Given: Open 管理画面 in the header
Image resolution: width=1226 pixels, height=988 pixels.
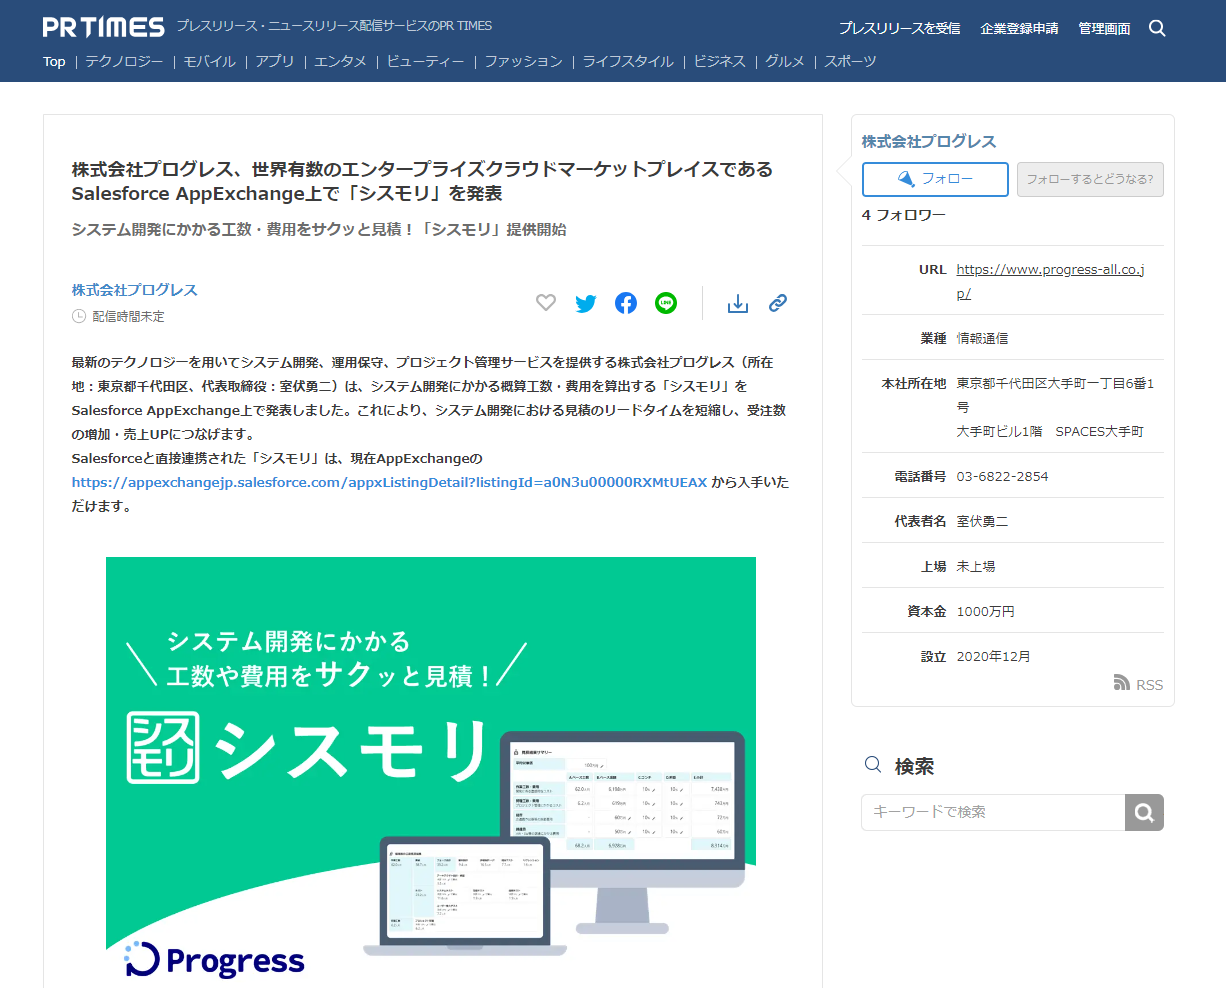Looking at the screenshot, I should [1104, 28].
